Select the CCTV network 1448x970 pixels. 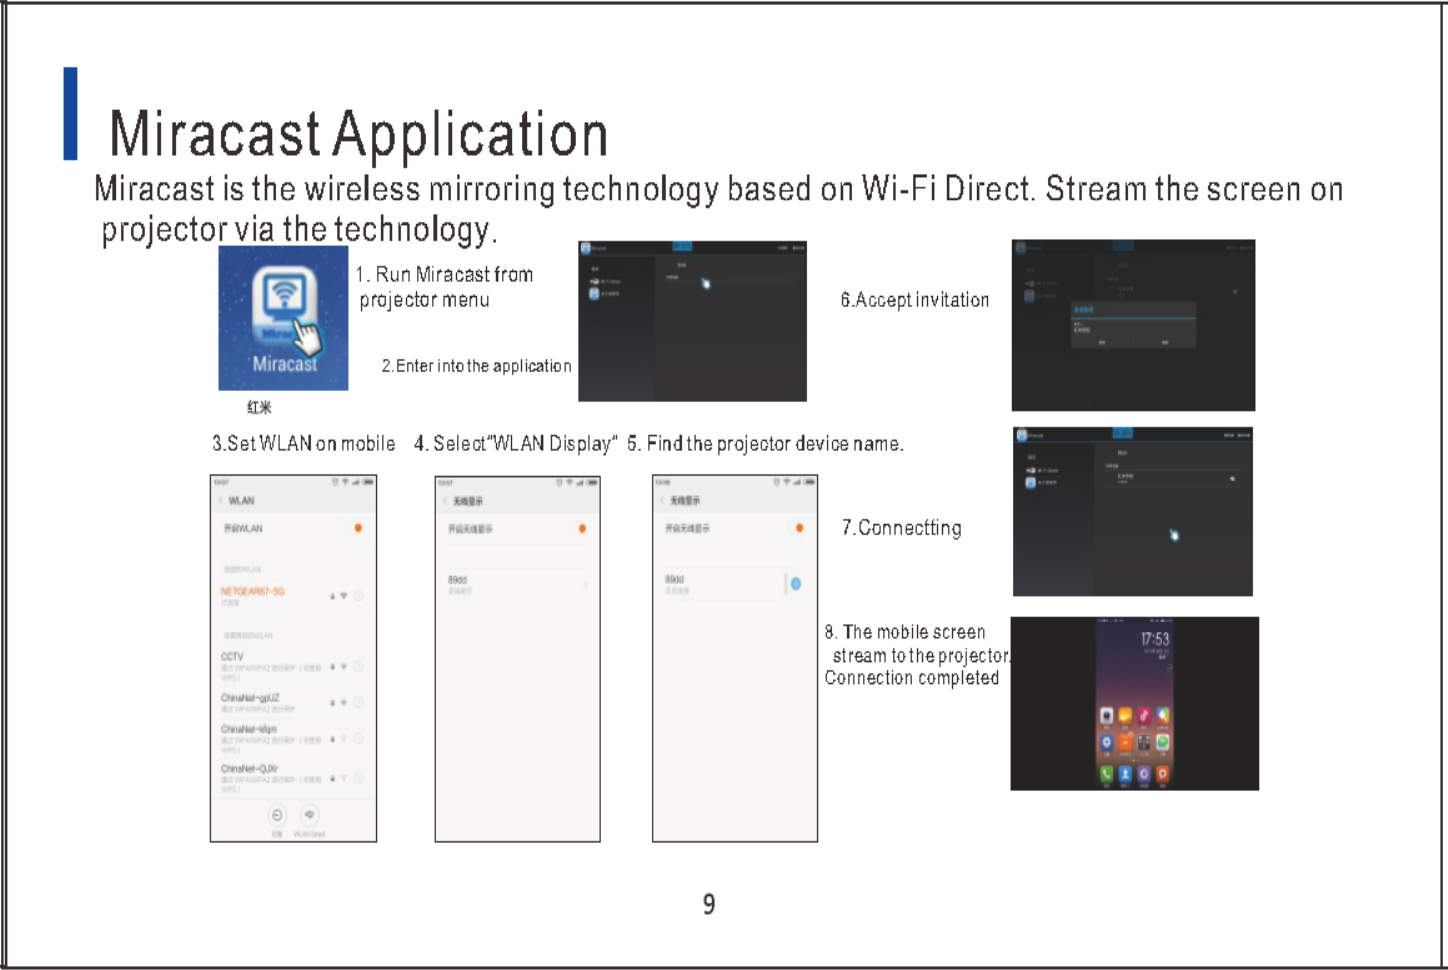coord(293,666)
